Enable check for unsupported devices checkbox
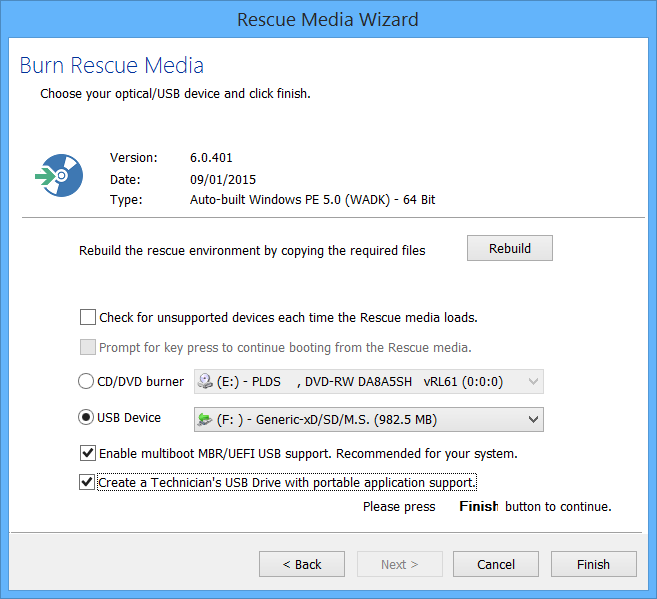 [x=88, y=318]
